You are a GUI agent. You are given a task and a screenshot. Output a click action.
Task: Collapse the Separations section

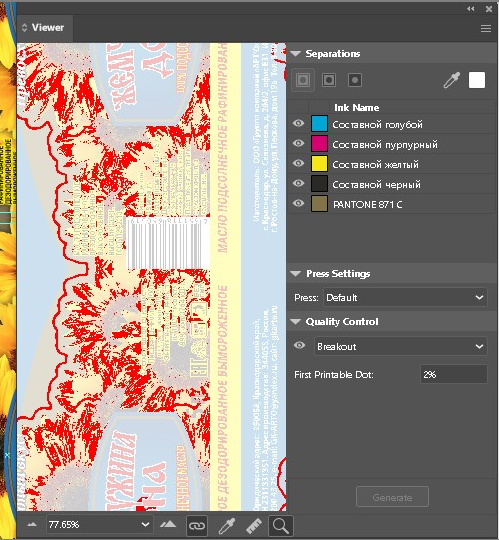(x=295, y=54)
